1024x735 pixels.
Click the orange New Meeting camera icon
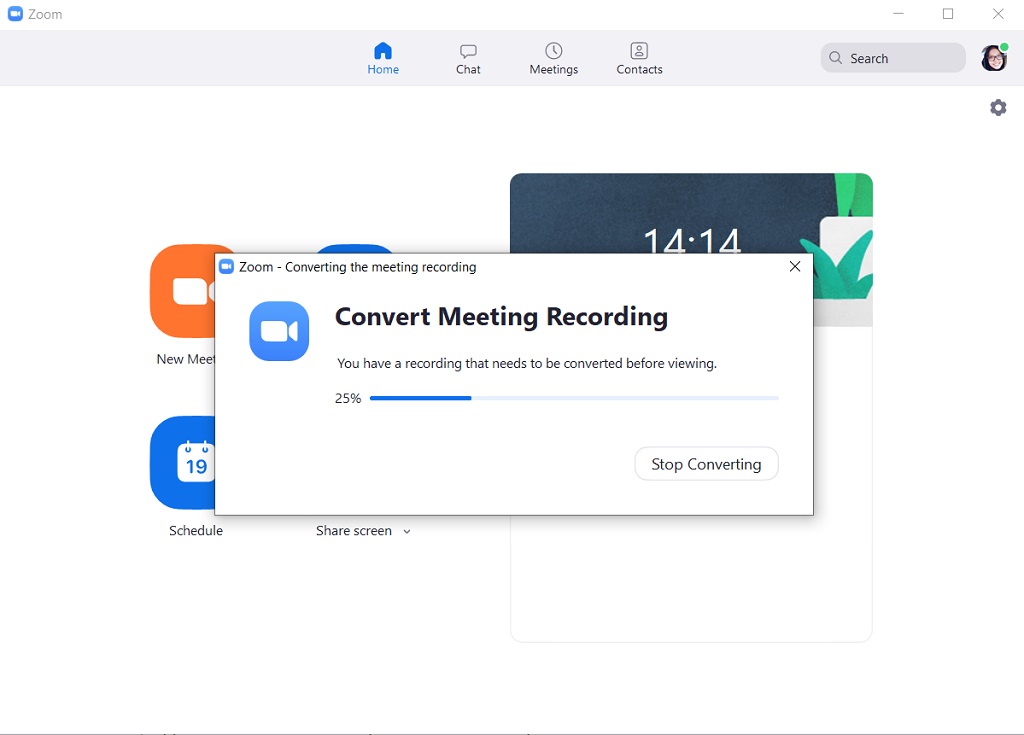pos(182,291)
